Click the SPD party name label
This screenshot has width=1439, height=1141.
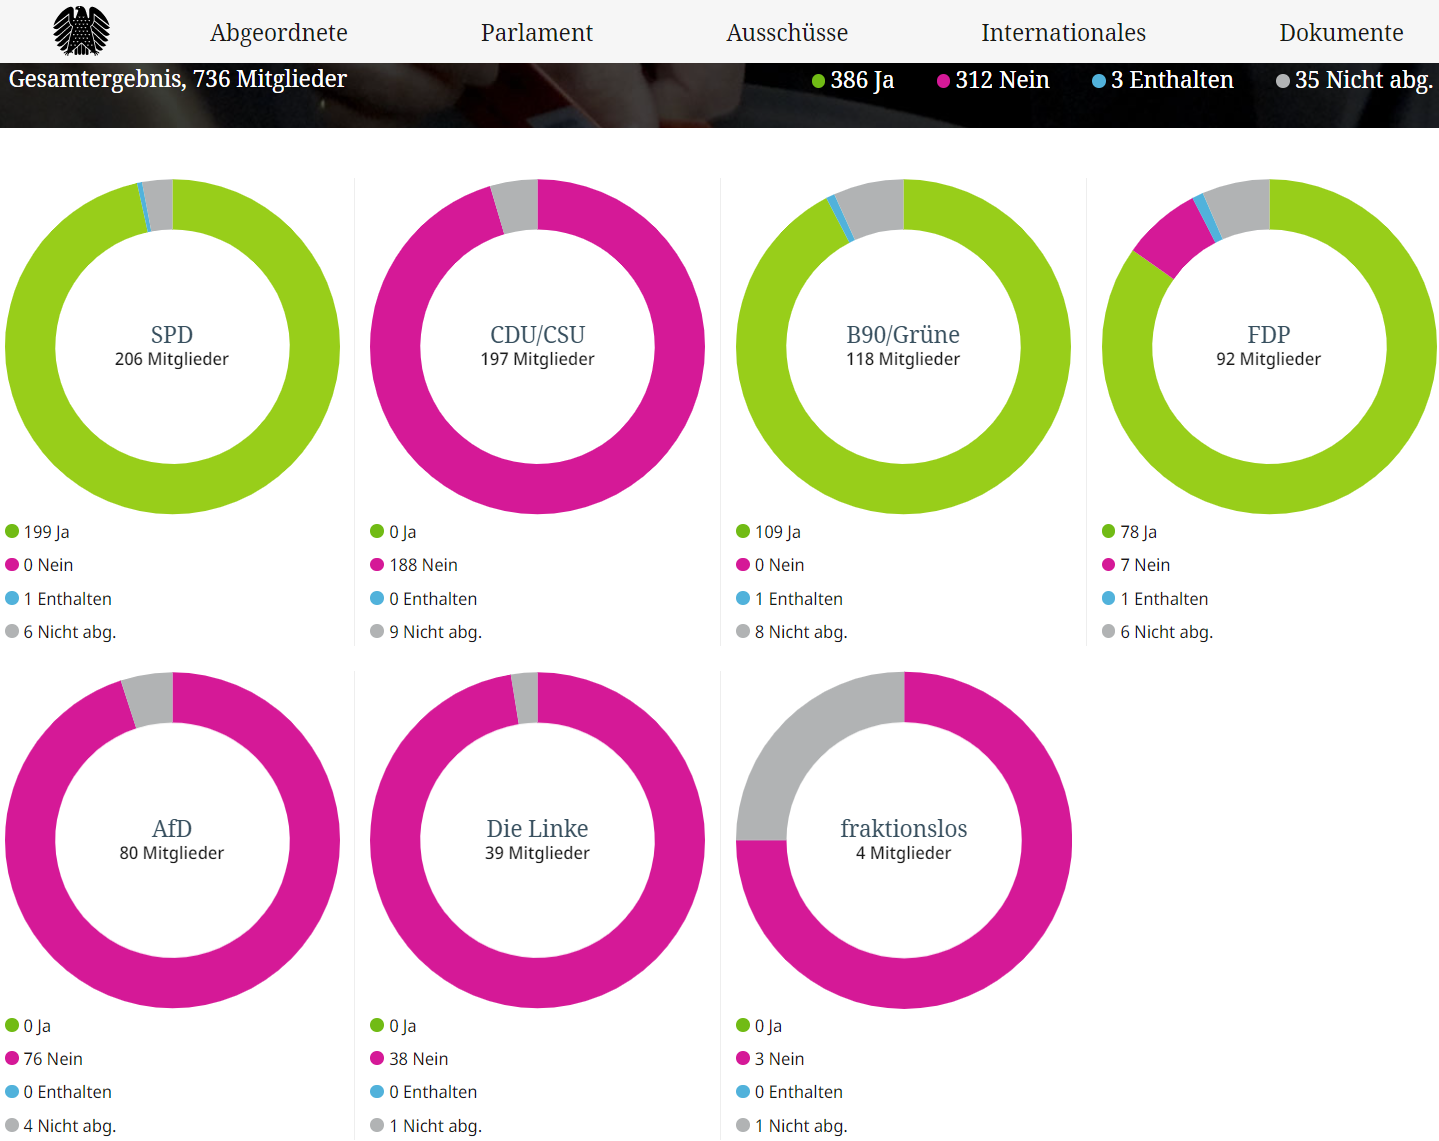click(x=172, y=334)
